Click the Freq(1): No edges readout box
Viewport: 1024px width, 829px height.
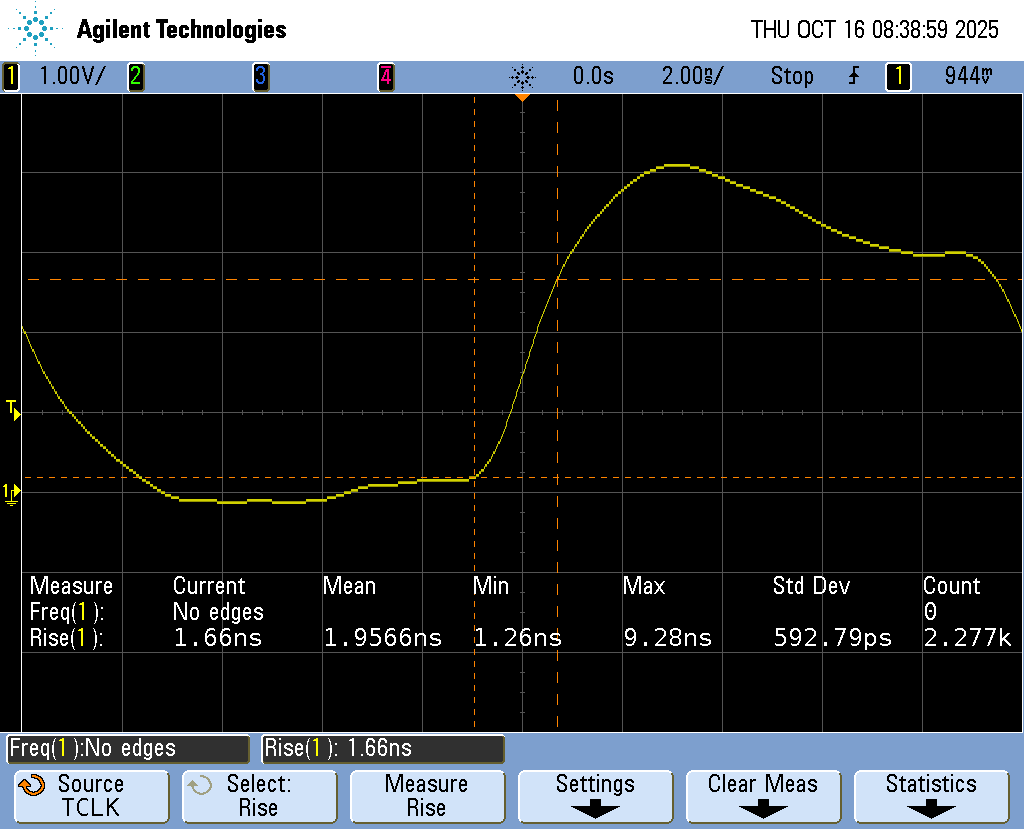pyautogui.click(x=128, y=748)
